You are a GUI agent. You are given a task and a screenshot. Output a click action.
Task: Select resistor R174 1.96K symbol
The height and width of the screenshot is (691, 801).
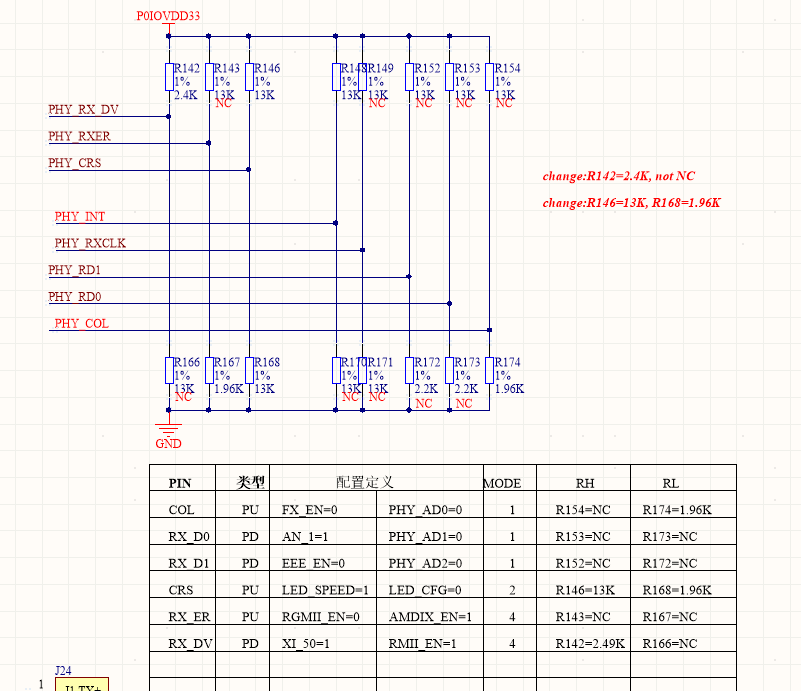pos(489,370)
